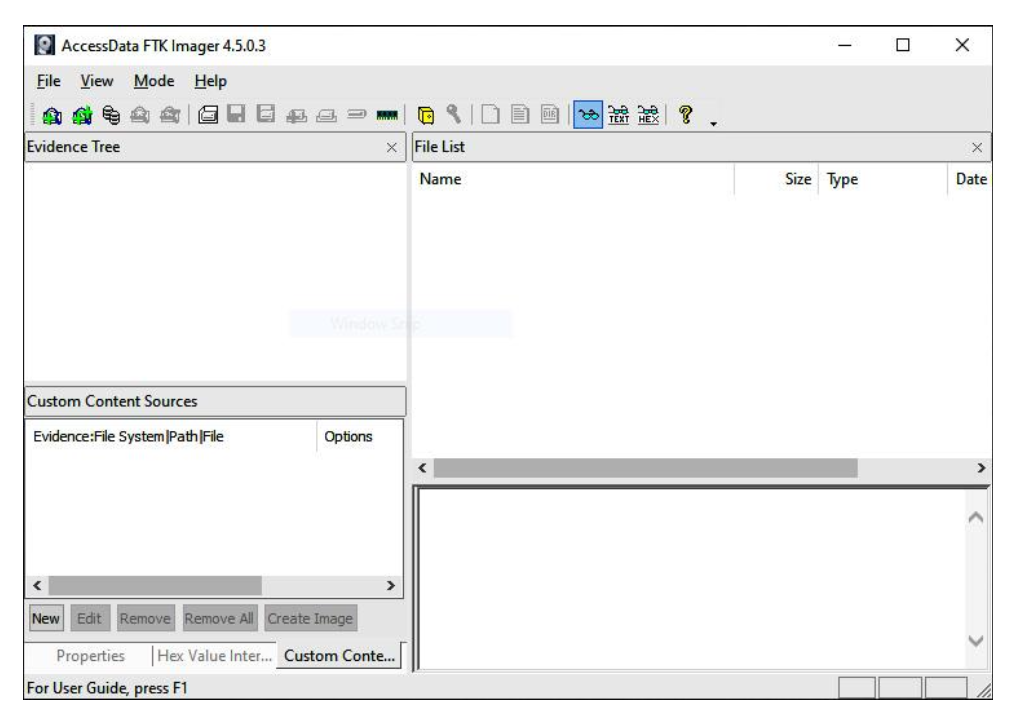Click Create Custom Content Image toolbar icon

[327, 116]
